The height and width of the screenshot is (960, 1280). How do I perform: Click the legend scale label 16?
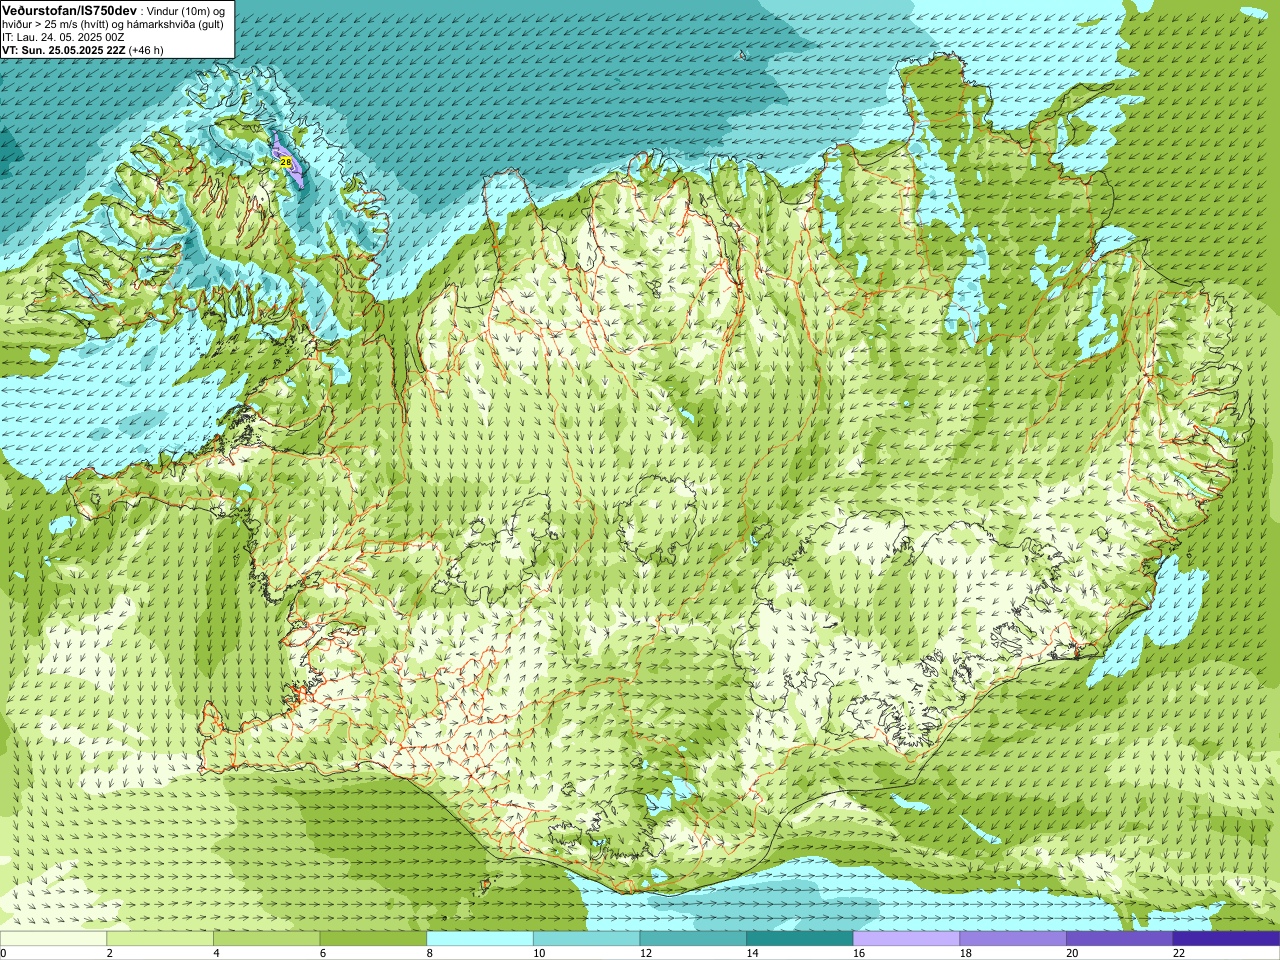[859, 954]
